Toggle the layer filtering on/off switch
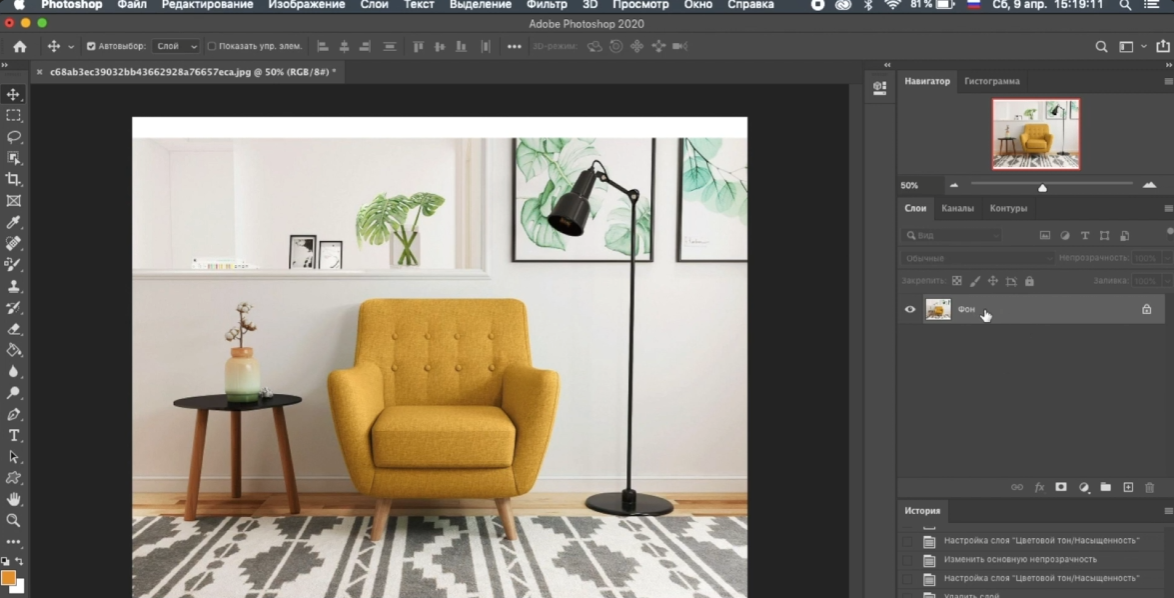 (1170, 233)
